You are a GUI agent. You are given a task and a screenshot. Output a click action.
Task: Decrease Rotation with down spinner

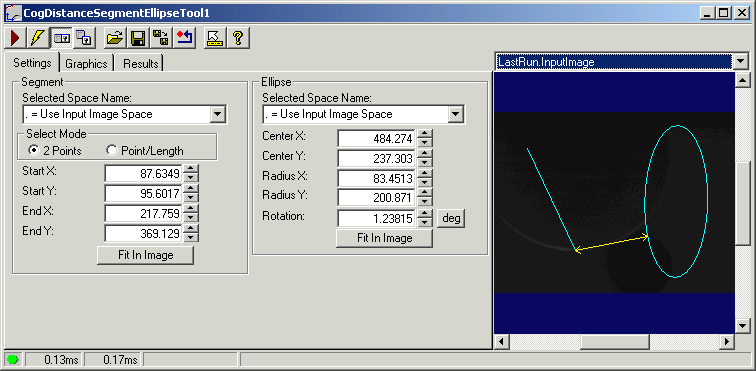[x=424, y=223]
